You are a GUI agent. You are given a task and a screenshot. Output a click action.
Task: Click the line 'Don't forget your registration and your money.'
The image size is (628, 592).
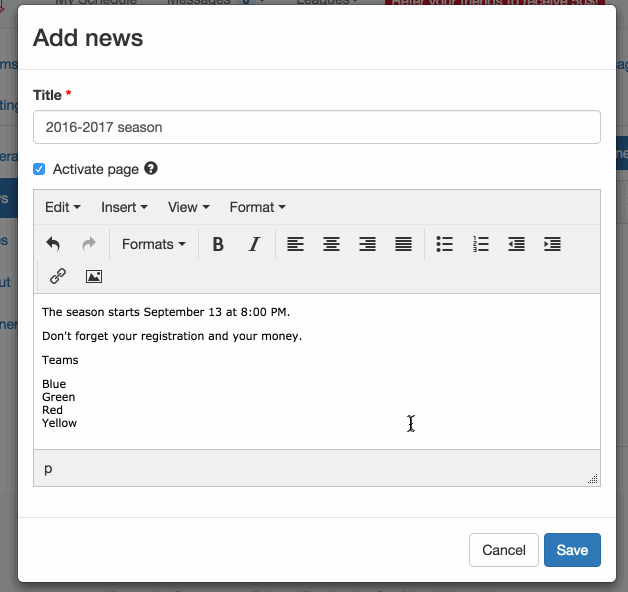[x=172, y=336]
